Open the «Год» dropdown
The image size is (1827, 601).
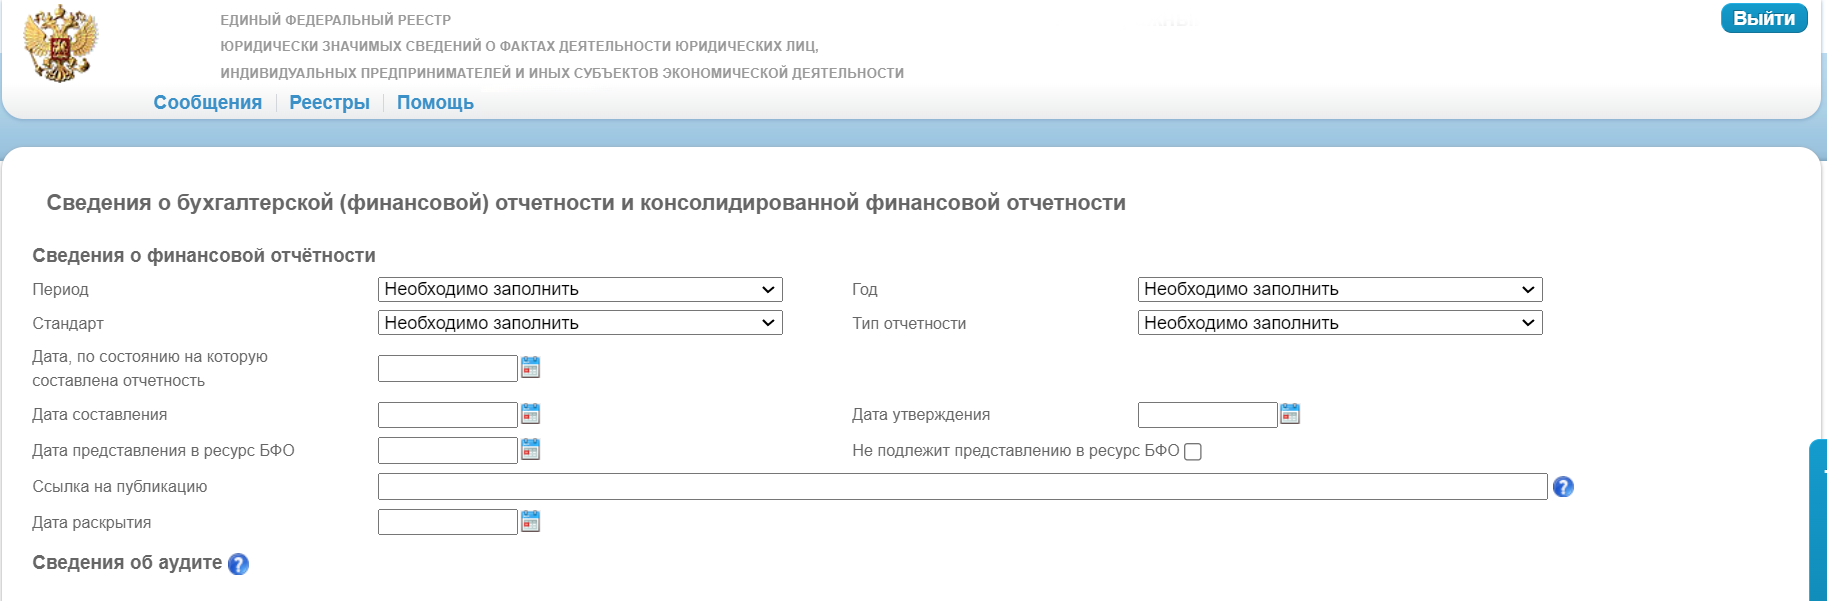[x=1340, y=289]
